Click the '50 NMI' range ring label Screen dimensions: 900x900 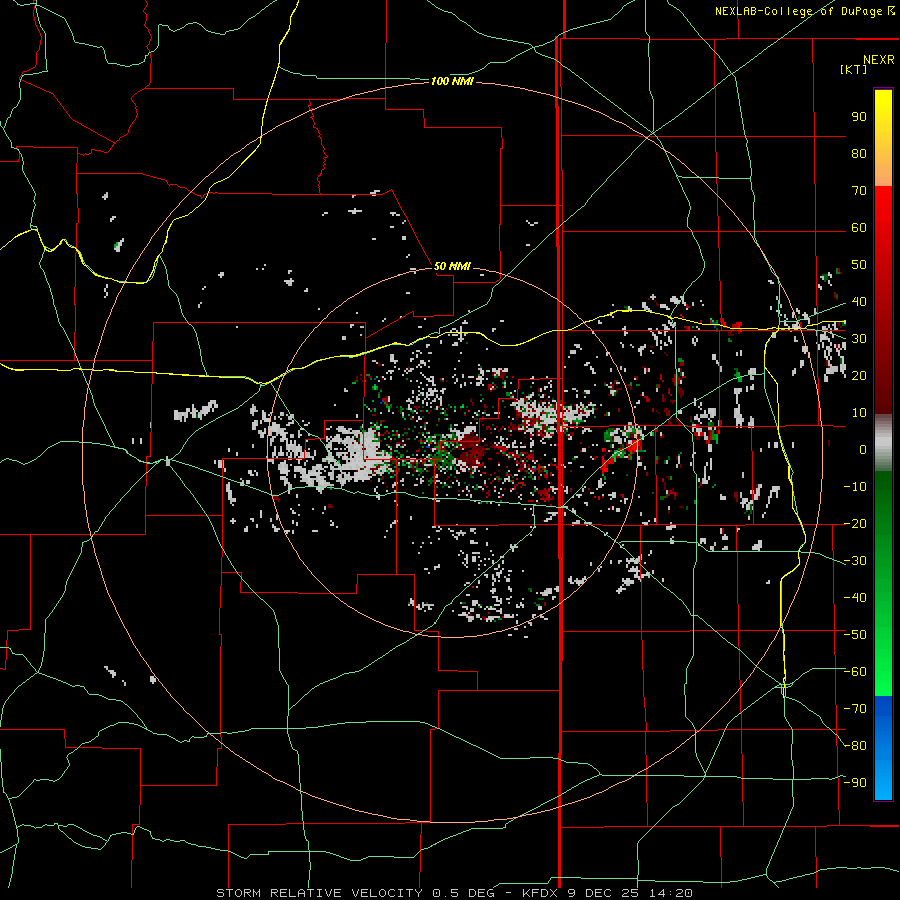click(x=452, y=266)
